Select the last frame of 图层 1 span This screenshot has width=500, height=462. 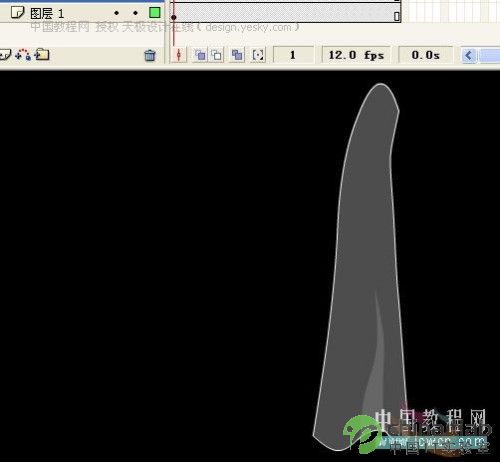tap(397, 16)
